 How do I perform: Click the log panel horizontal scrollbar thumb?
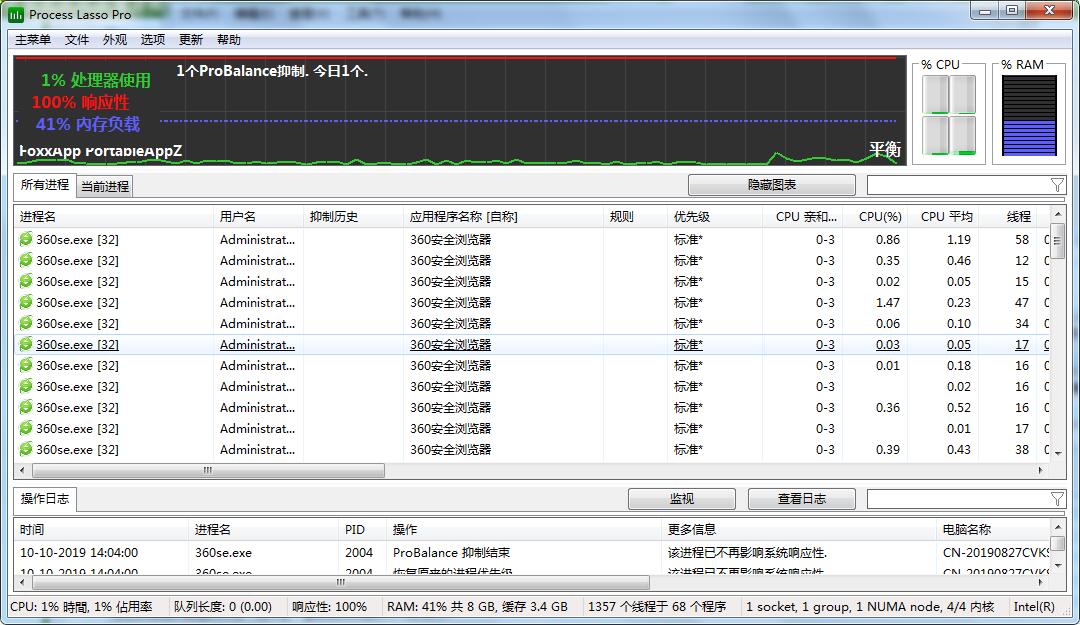click(x=341, y=582)
